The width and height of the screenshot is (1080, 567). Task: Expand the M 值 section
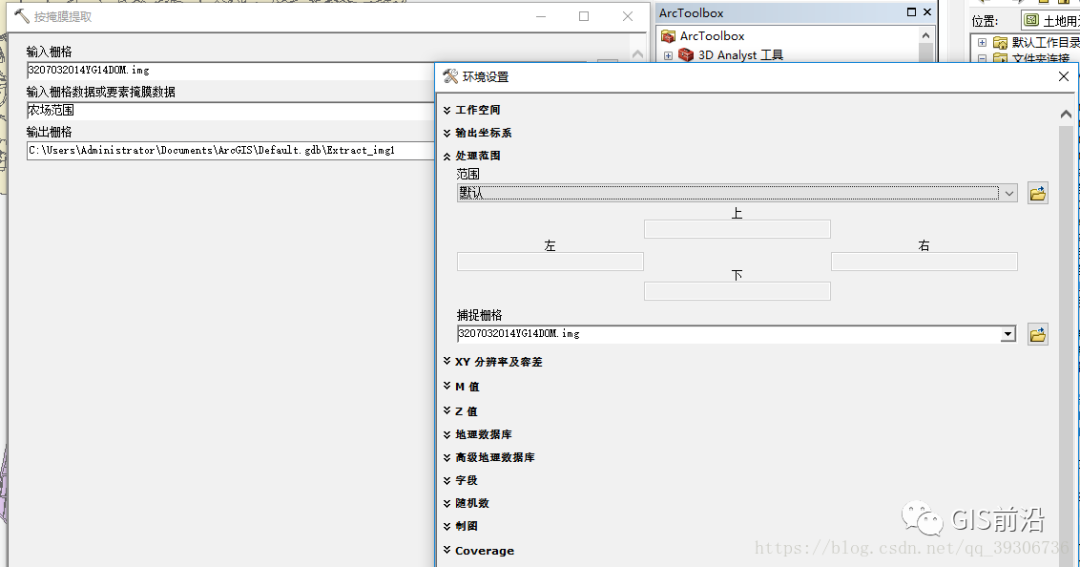447,386
